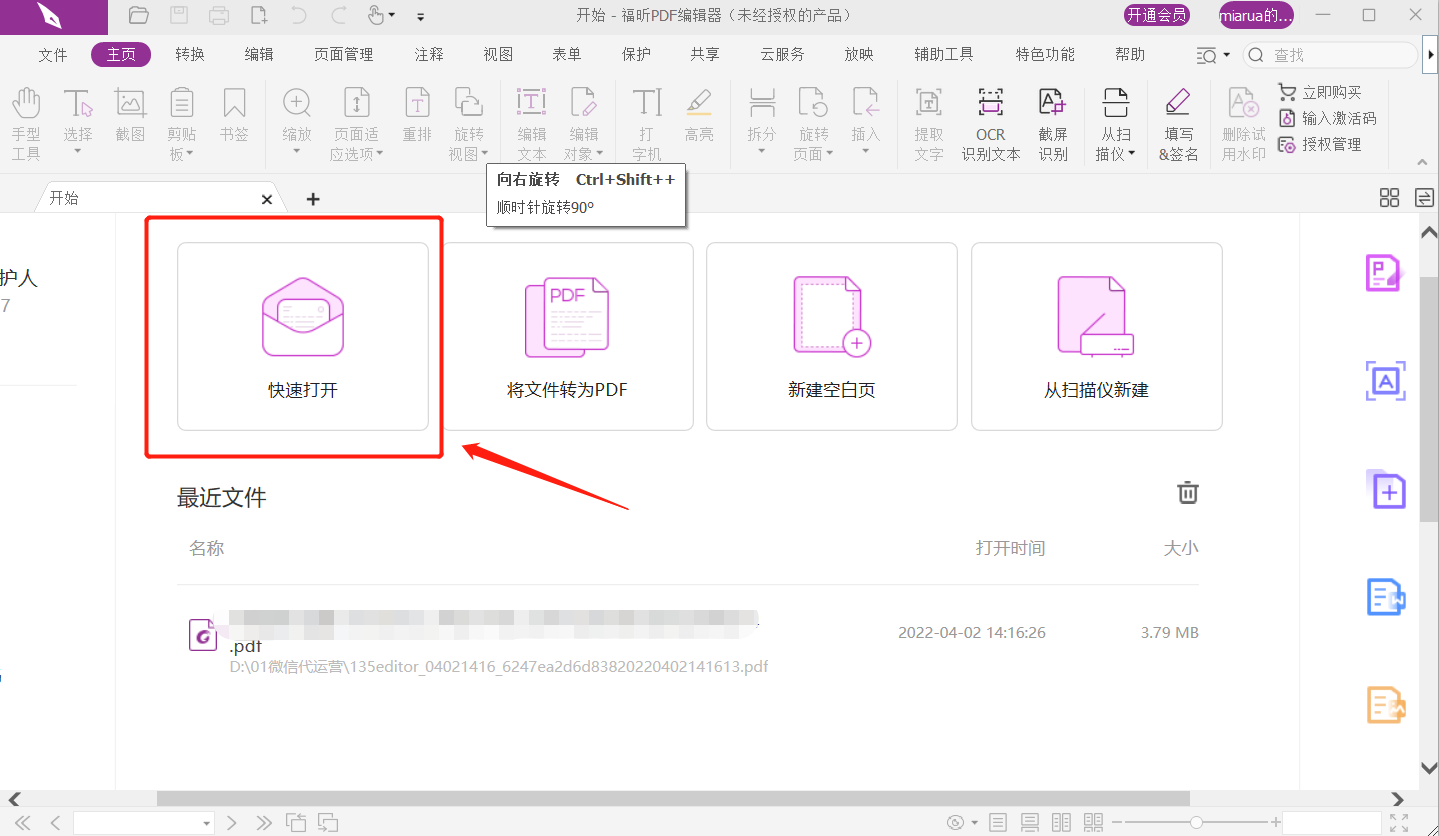Switch to the 转换 ribbon tab

tap(190, 55)
